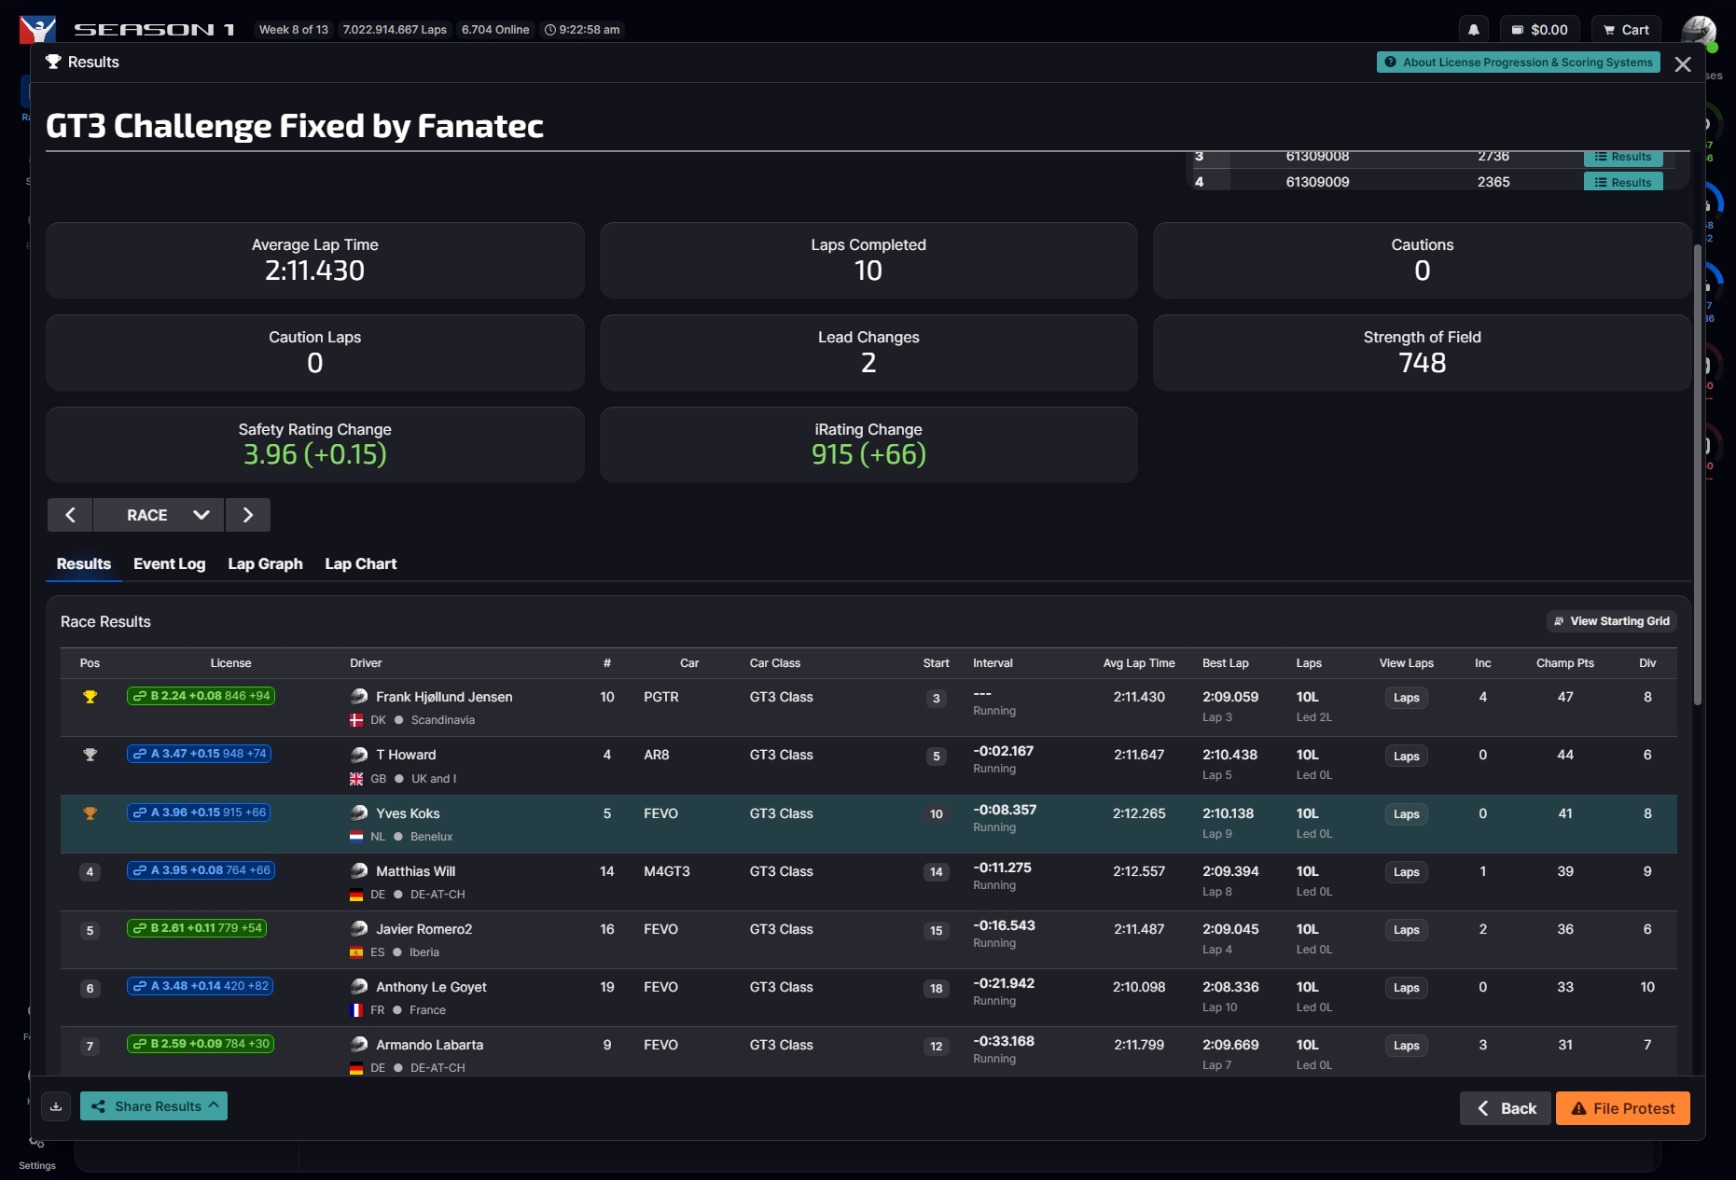Click the account balance $0.00

(1539, 30)
